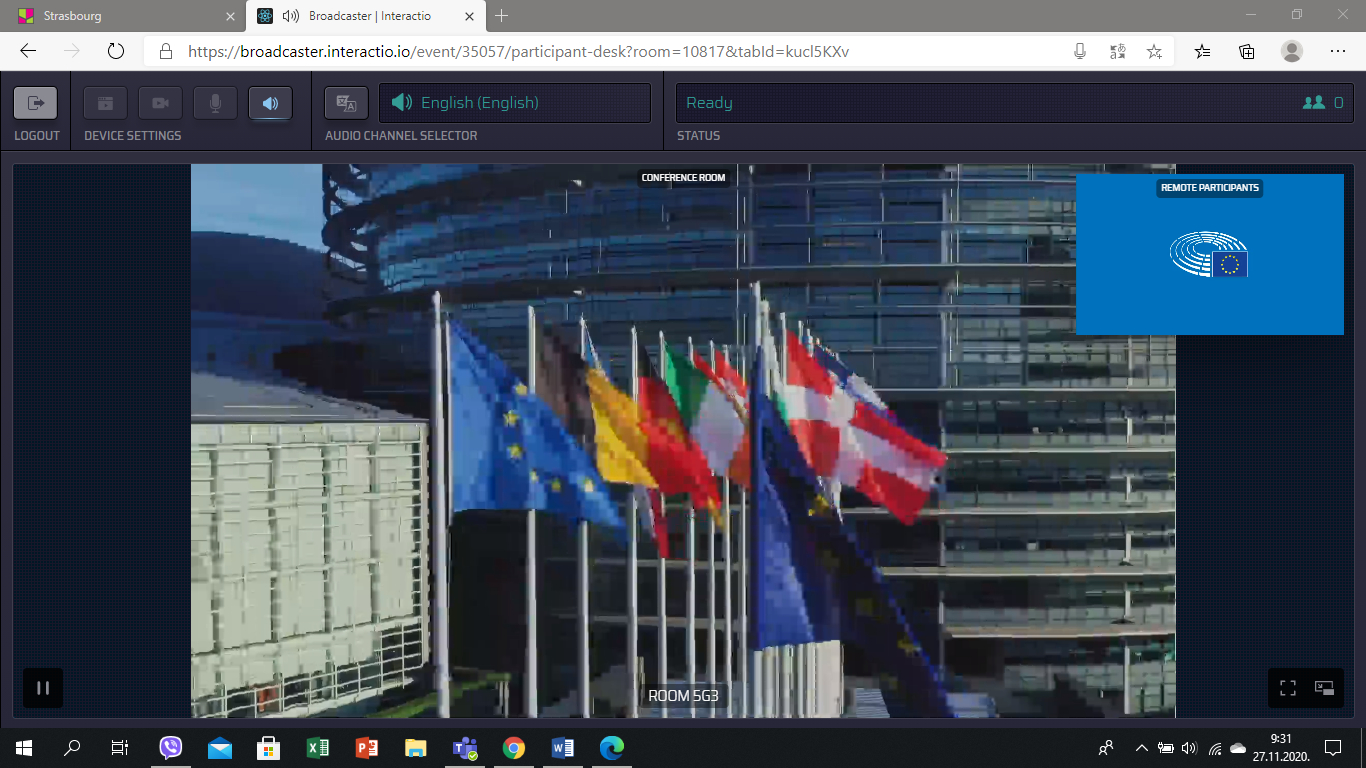This screenshot has width=1366, height=768.
Task: Open PowerPoint from the taskbar
Action: pos(367,747)
